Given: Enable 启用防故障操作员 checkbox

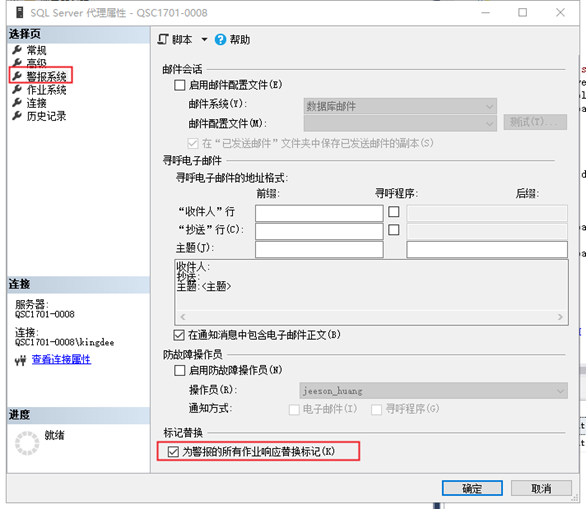Looking at the screenshot, I should pos(180,370).
